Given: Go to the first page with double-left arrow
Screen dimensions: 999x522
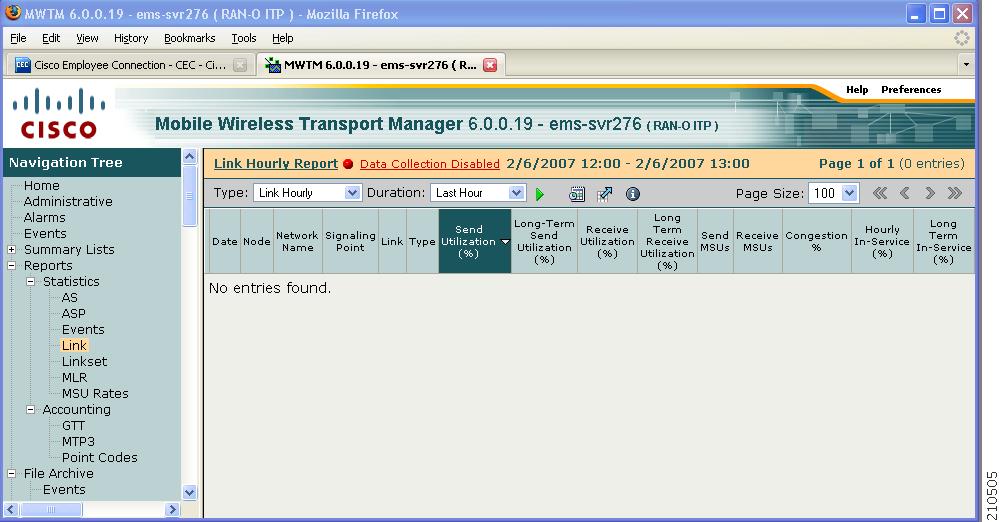Looking at the screenshot, I should tap(880, 193).
